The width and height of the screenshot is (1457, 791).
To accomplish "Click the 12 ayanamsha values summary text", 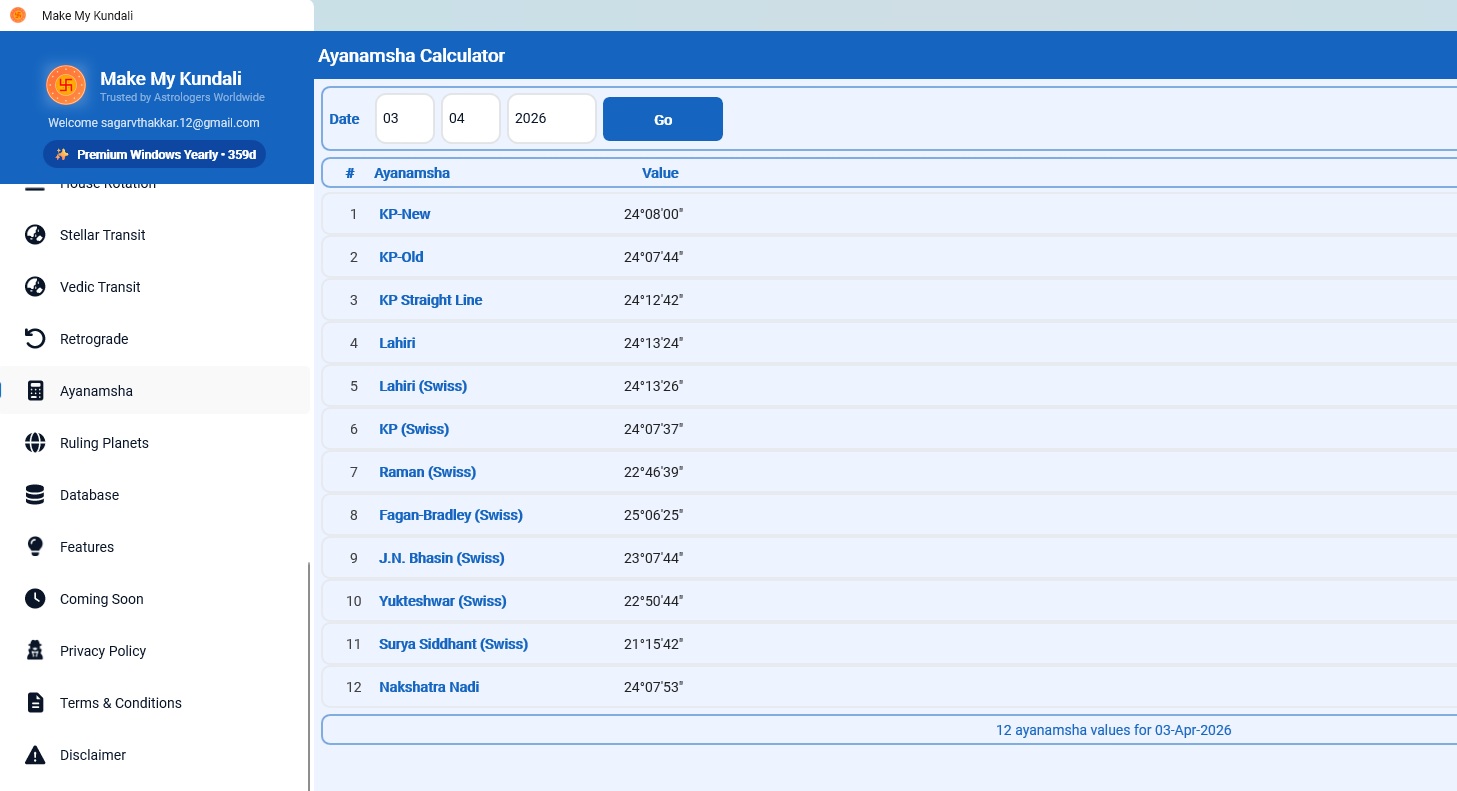I will coord(1114,730).
